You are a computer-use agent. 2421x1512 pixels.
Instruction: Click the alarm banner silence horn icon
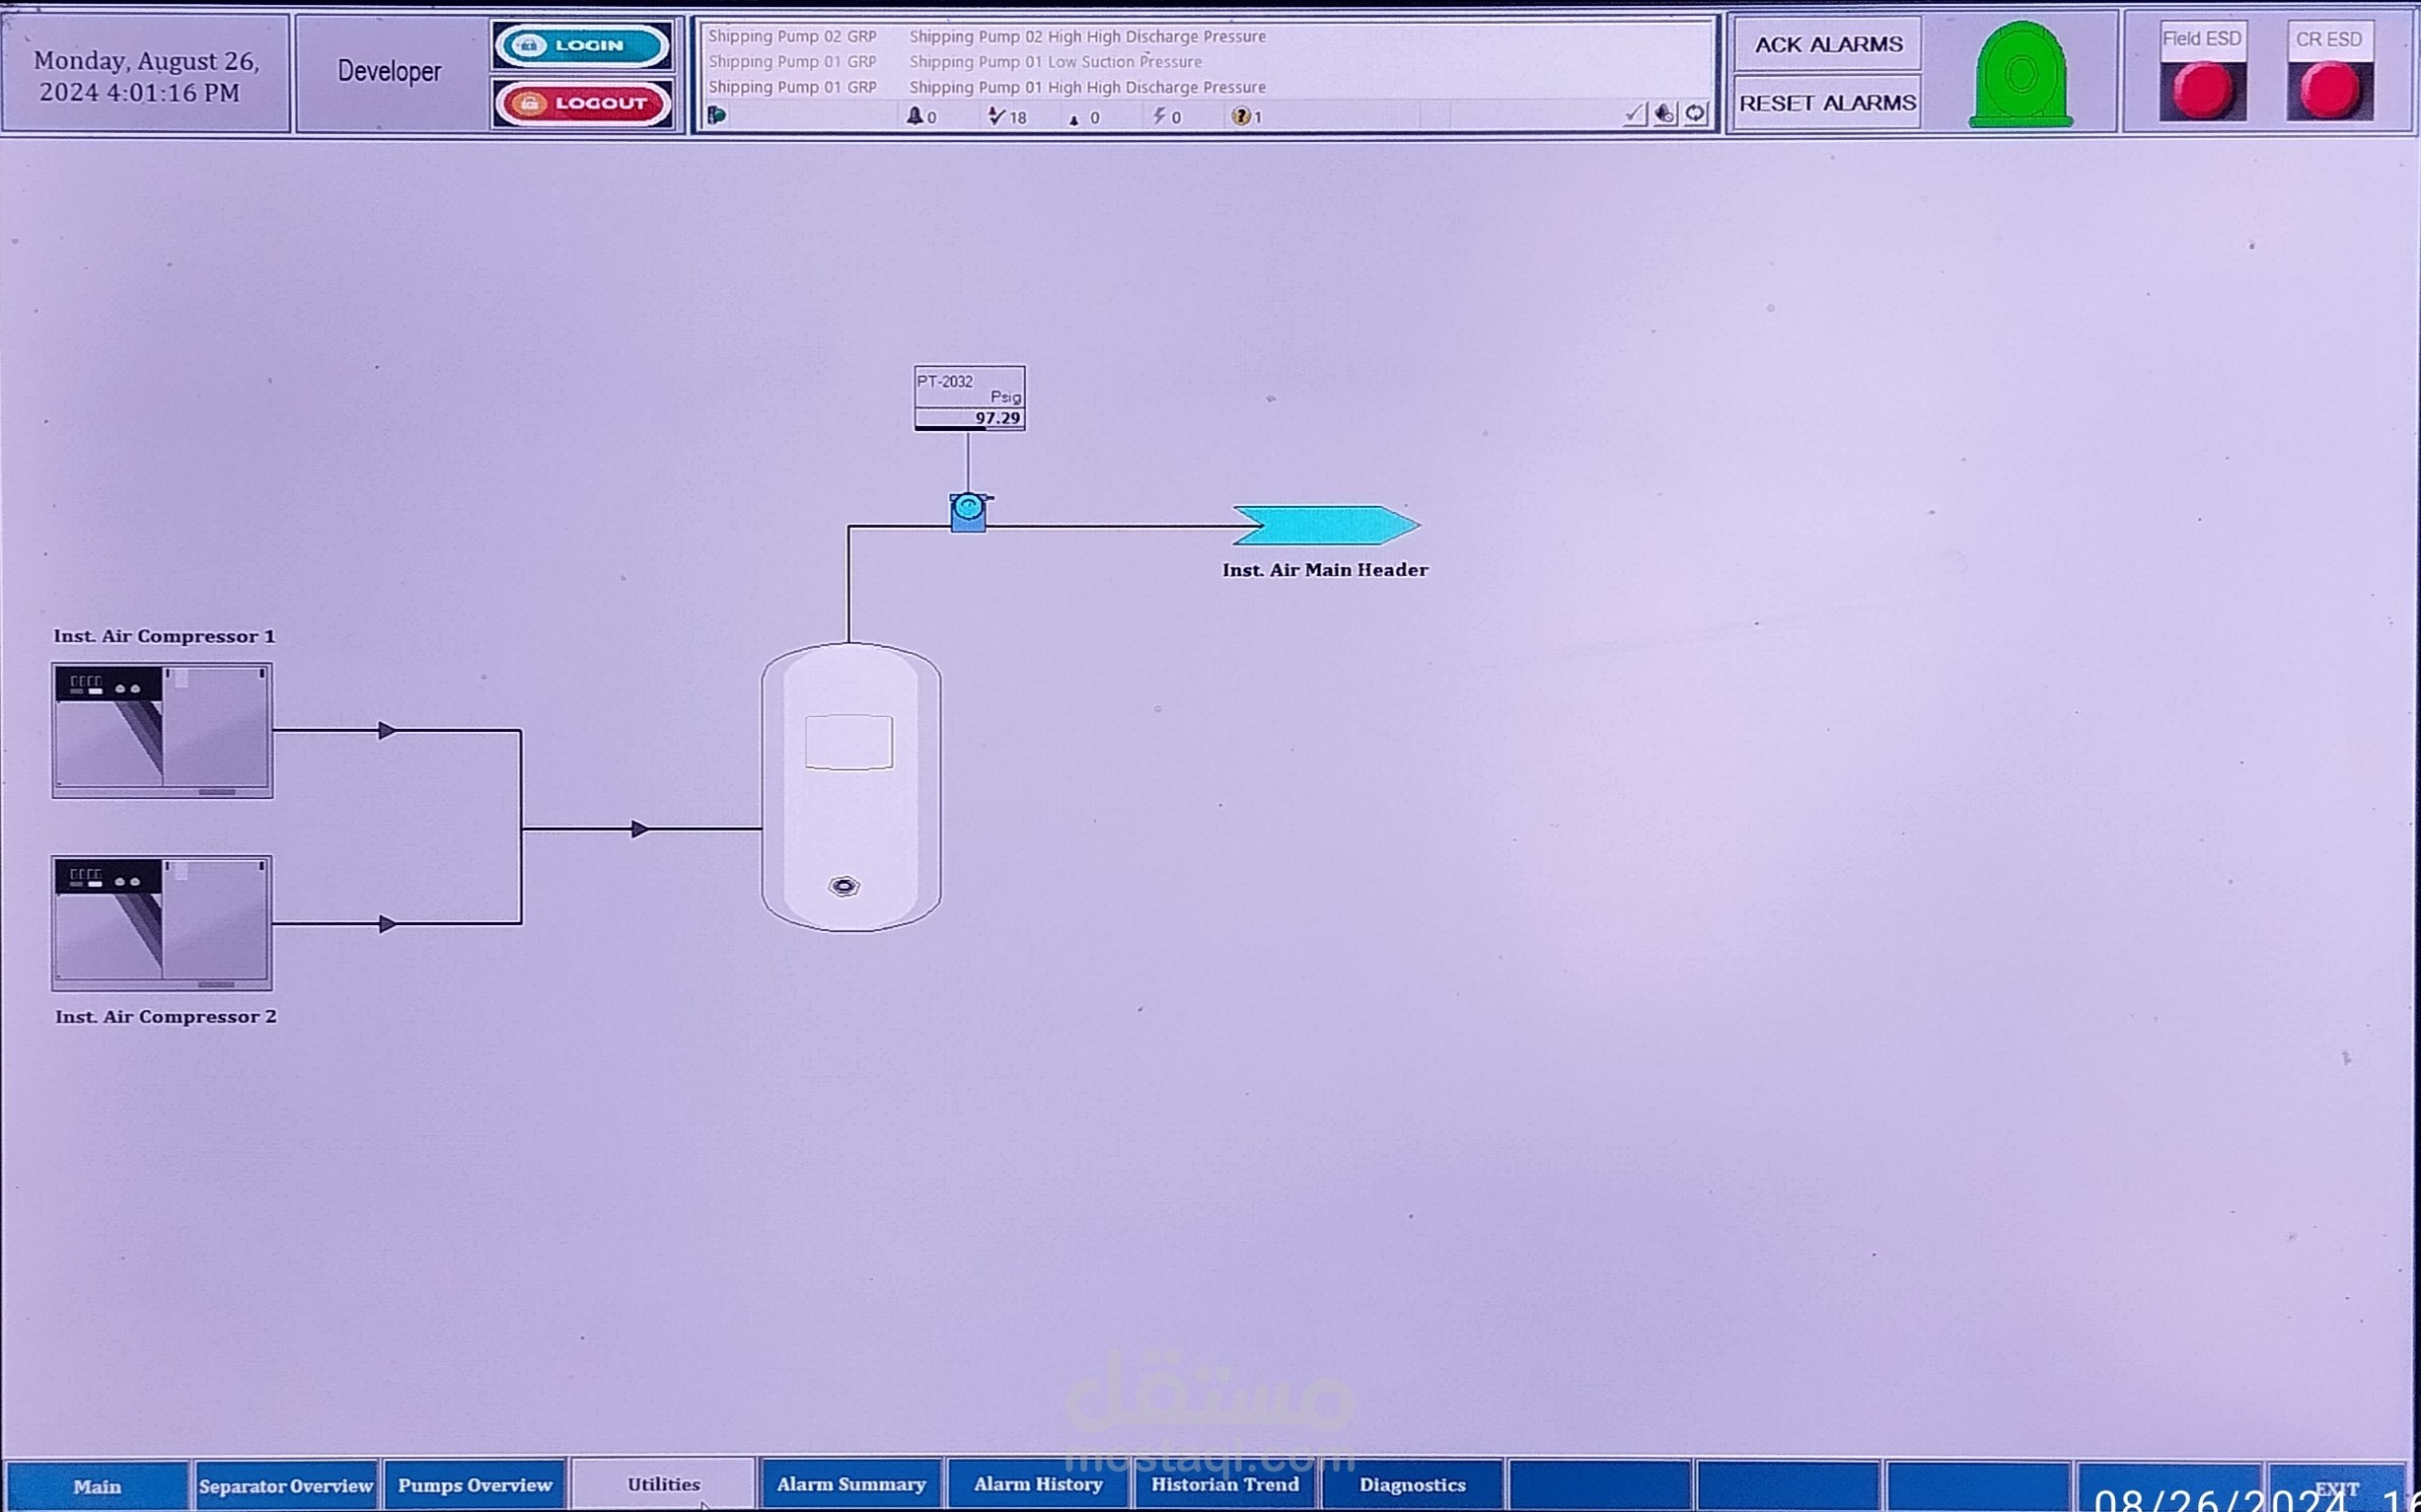point(1664,114)
